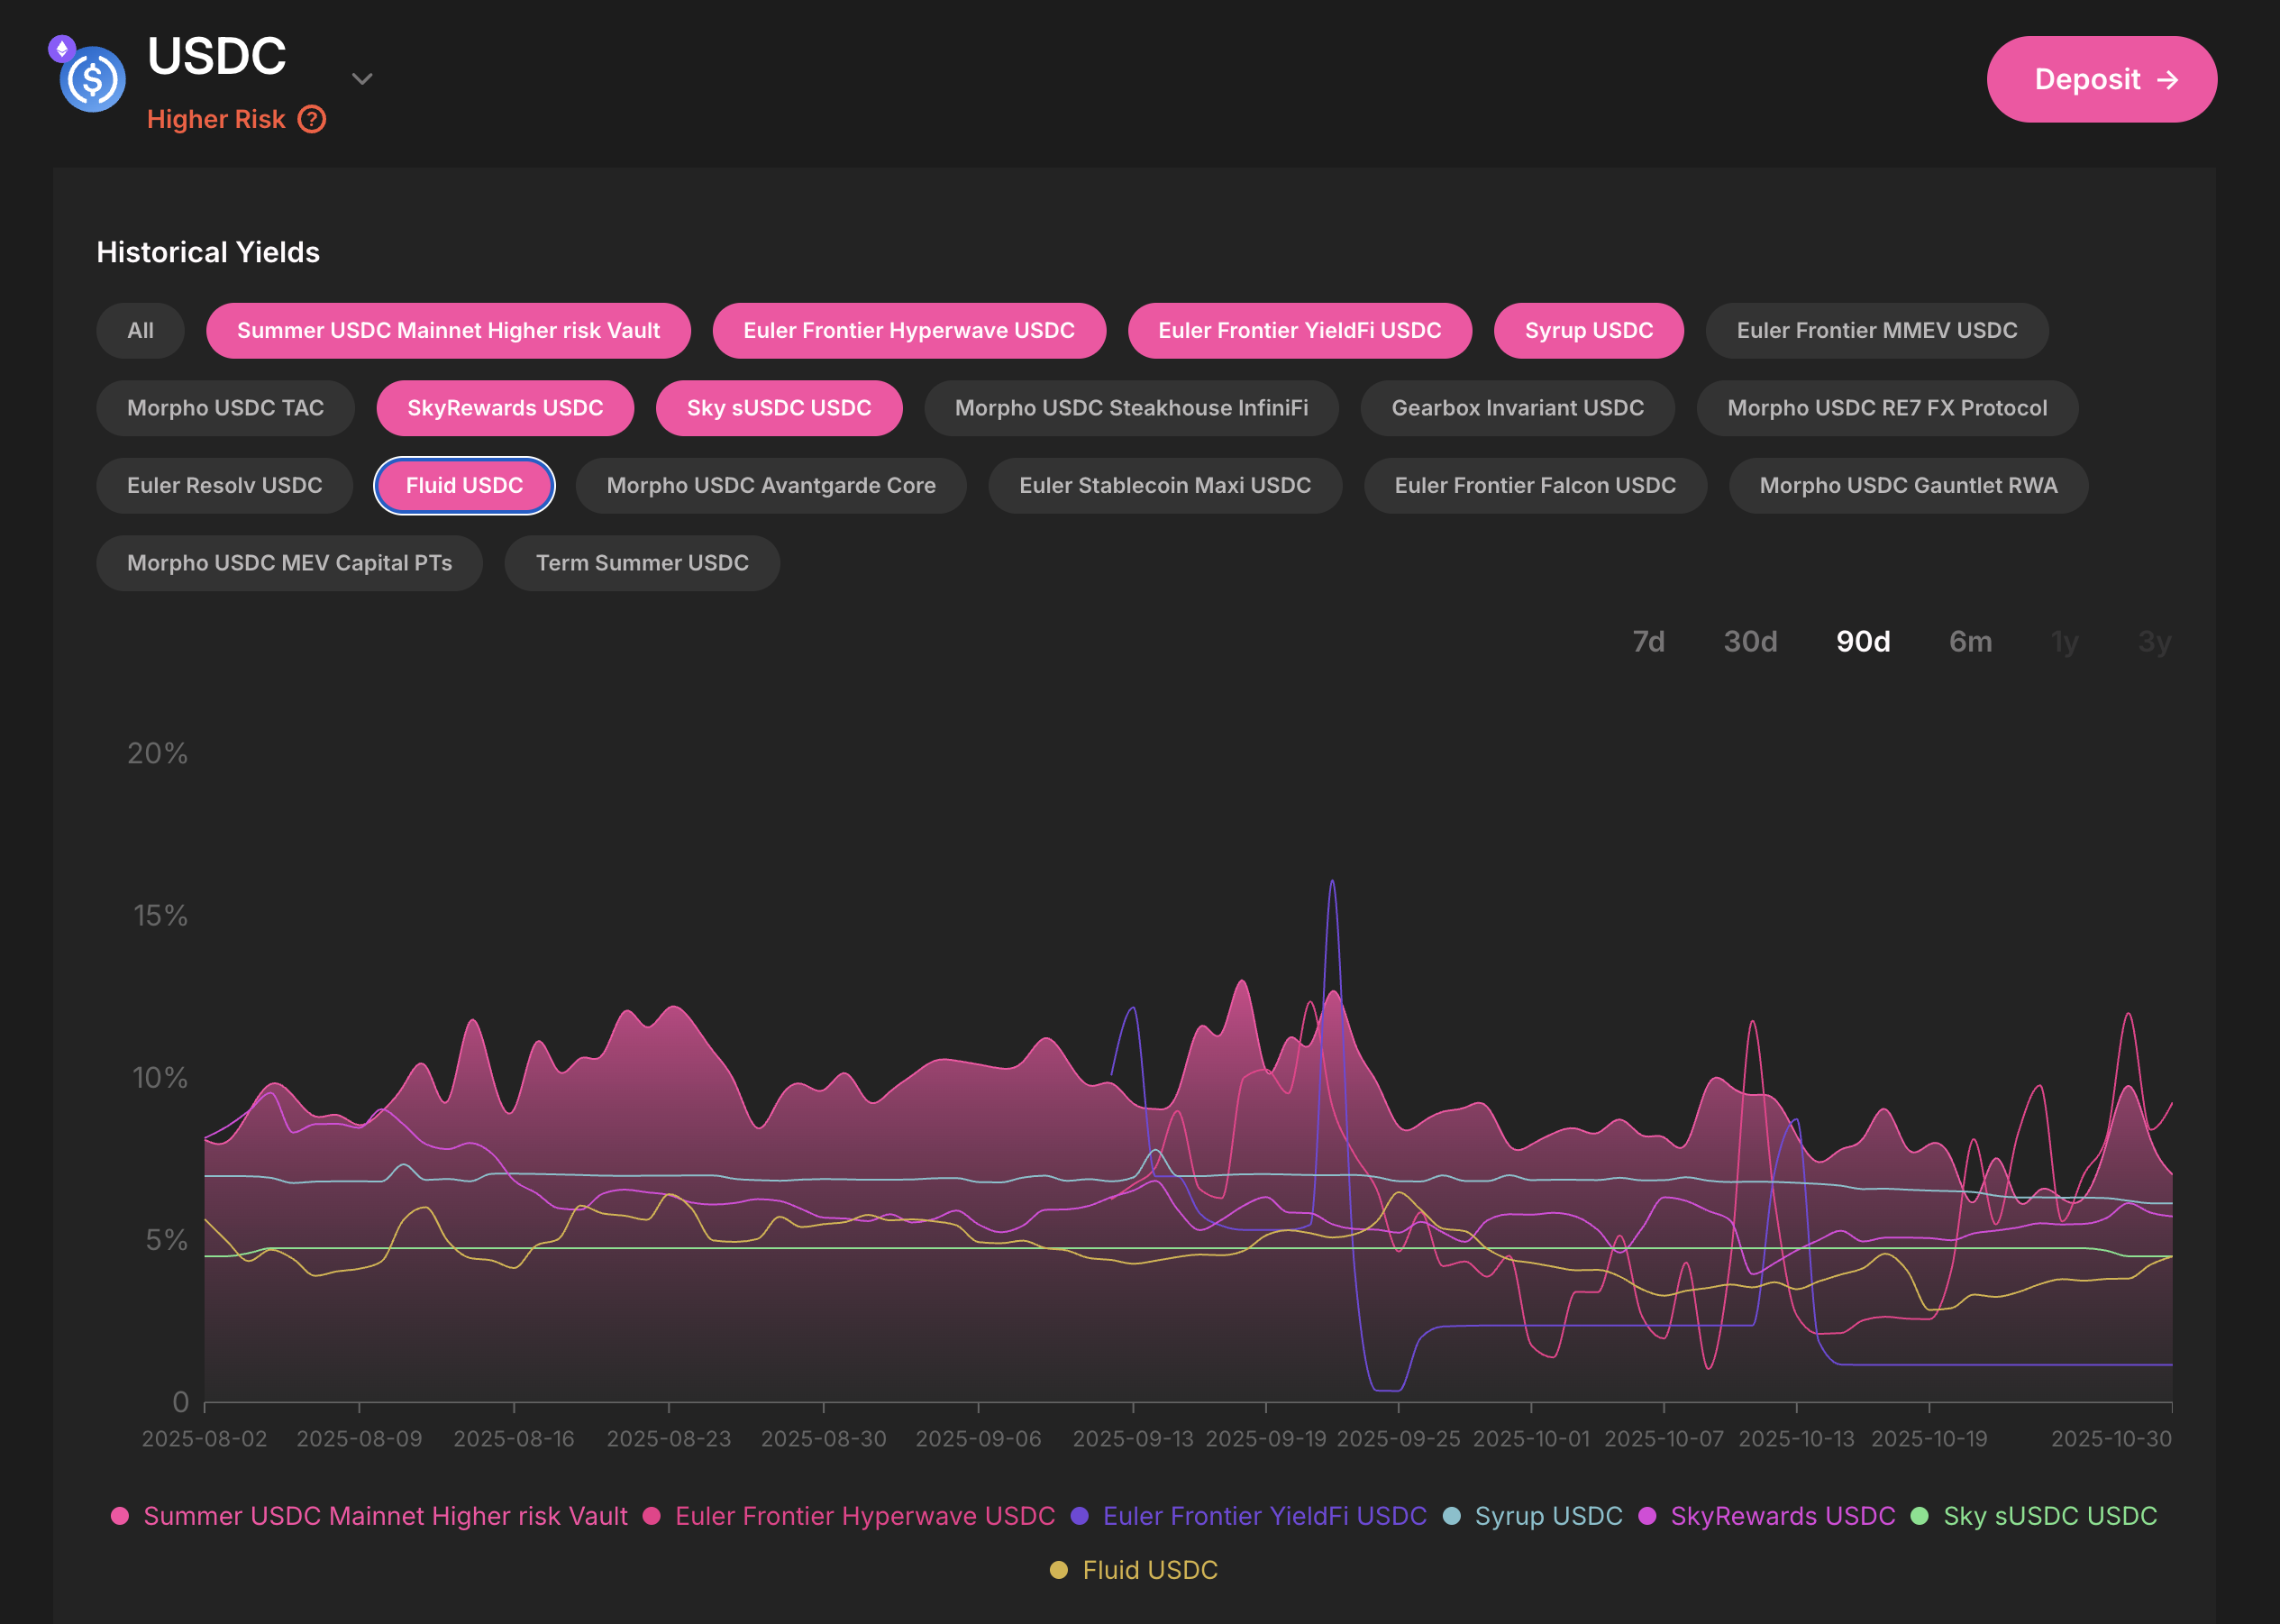Click the 2025-09-19 chart axis marker
This screenshot has width=2280, height=1624.
1265,1438
